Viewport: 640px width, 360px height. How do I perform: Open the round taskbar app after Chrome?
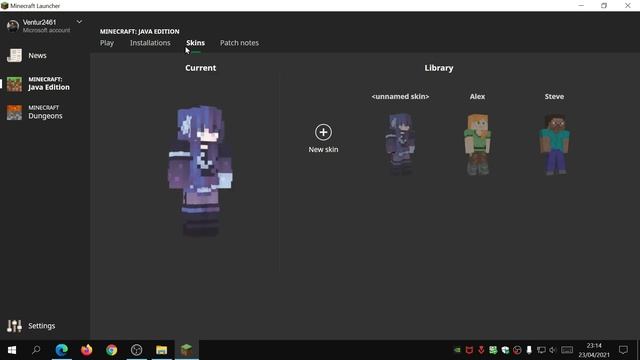(x=137, y=350)
